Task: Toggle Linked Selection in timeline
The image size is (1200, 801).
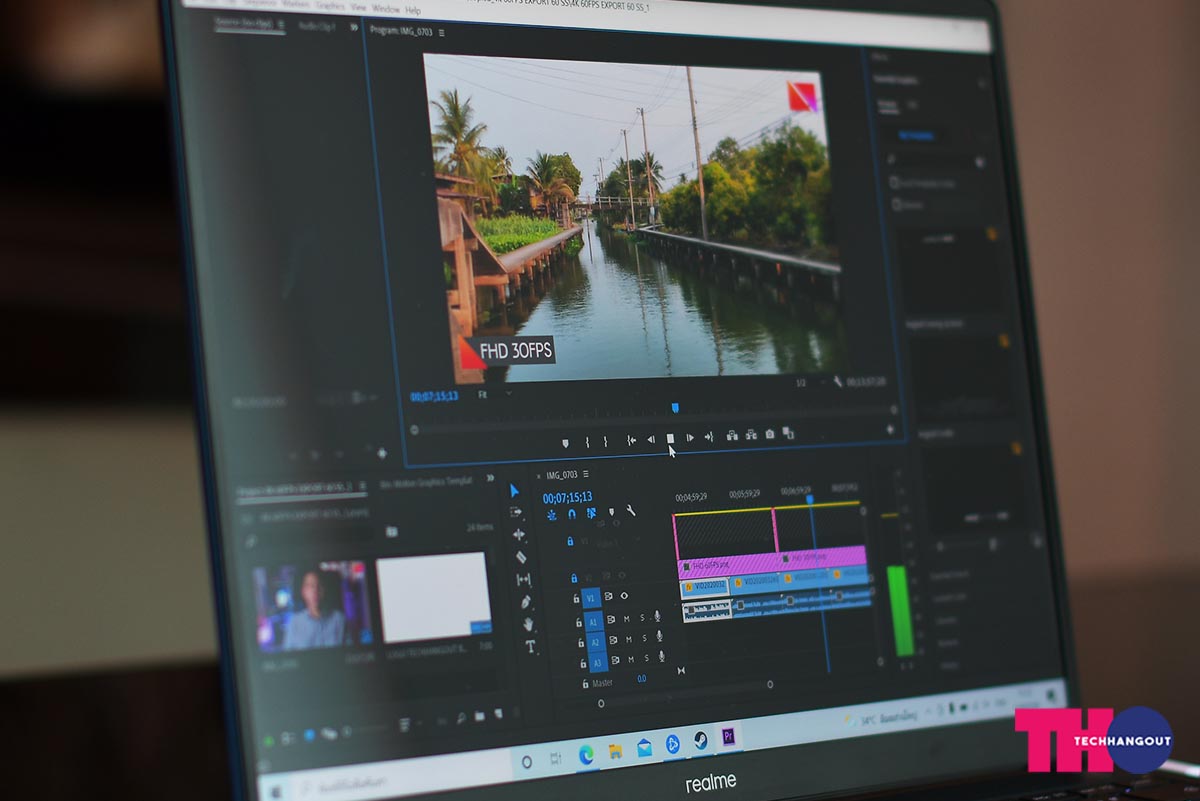Action: [591, 513]
